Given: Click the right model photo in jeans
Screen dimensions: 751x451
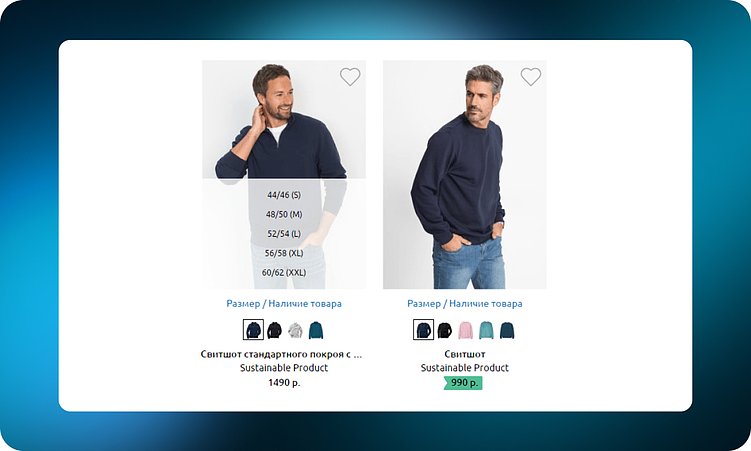Looking at the screenshot, I should 465,174.
